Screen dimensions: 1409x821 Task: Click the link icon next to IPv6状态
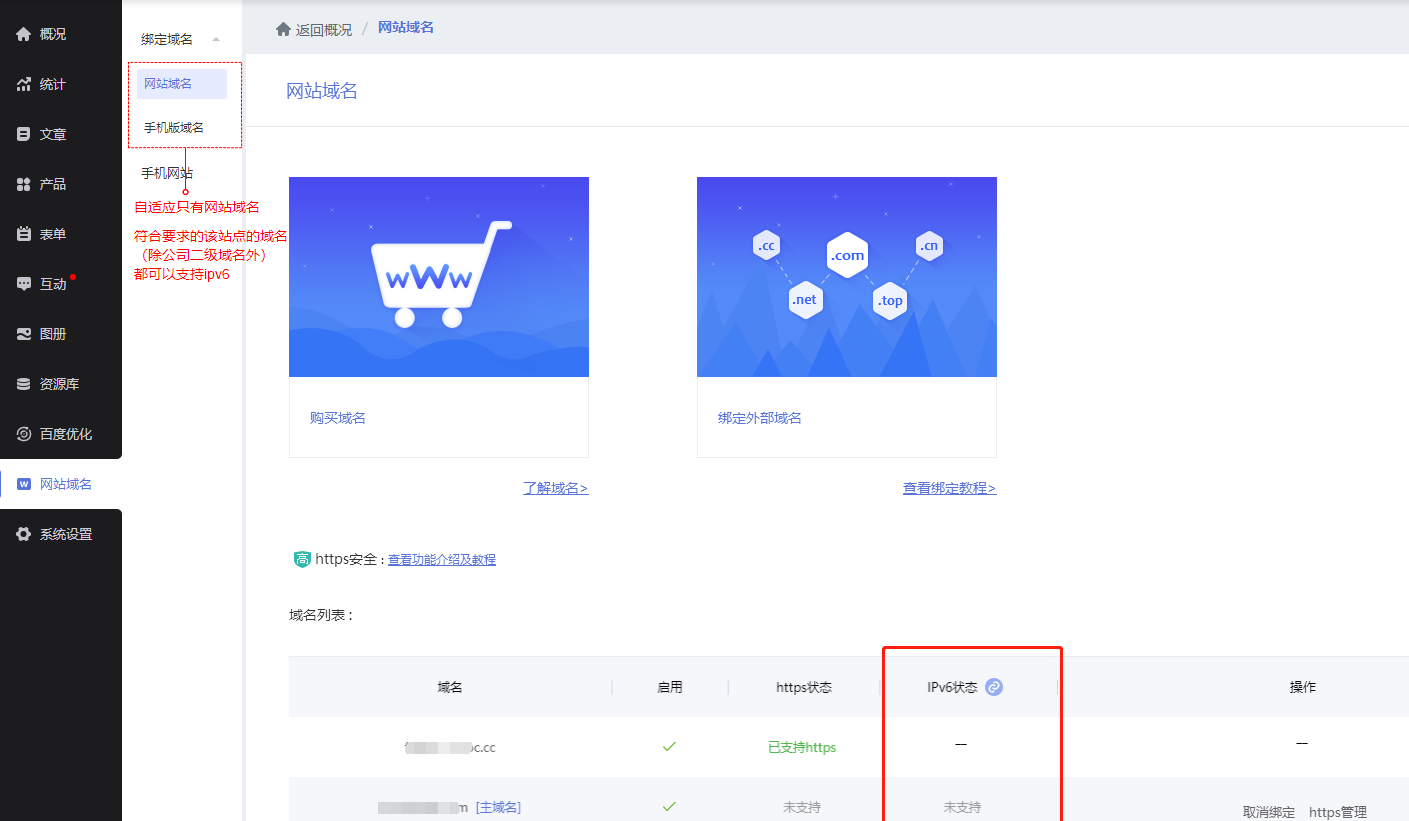click(x=993, y=687)
